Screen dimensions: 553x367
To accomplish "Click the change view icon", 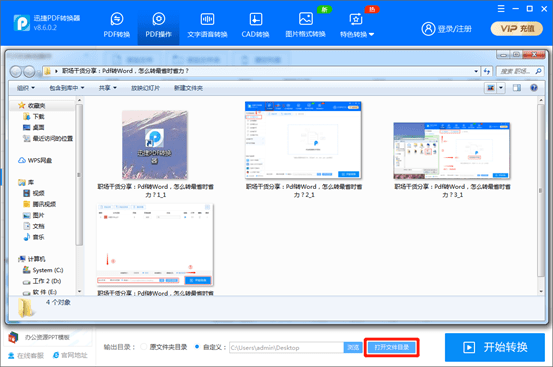I will [491, 88].
